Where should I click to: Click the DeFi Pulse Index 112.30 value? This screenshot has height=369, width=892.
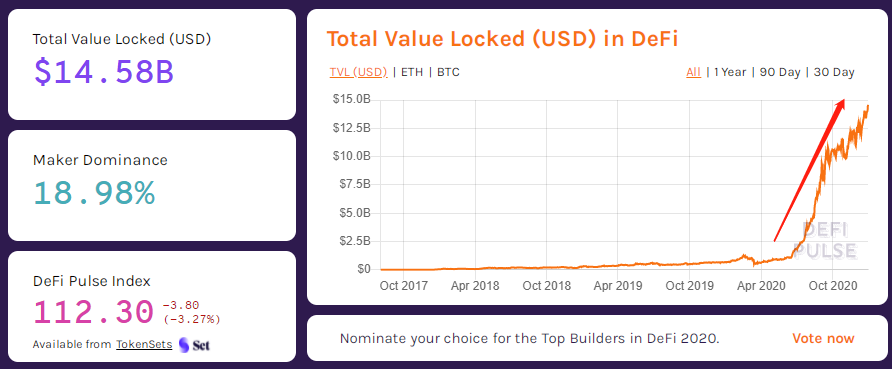(x=93, y=312)
